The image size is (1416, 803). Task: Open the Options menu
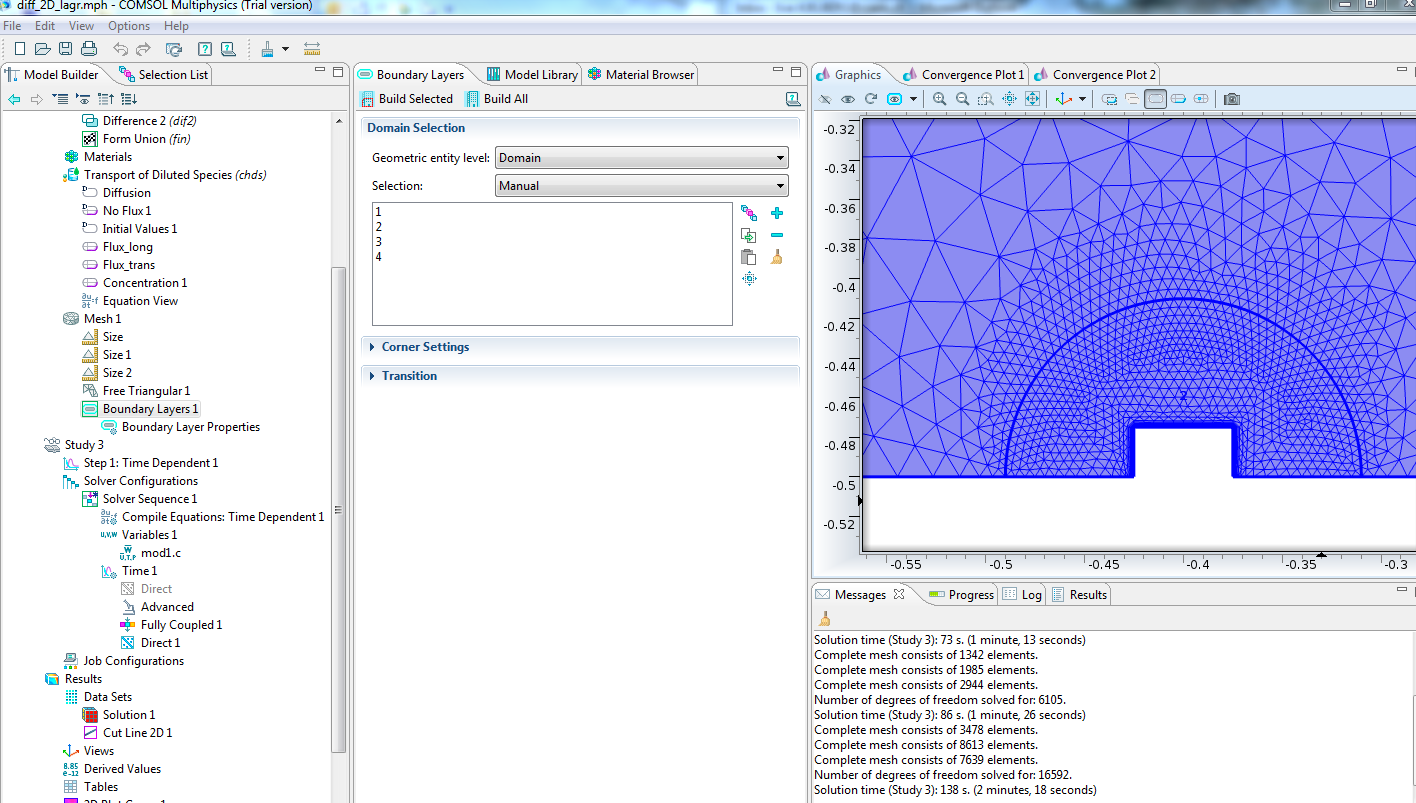click(128, 26)
